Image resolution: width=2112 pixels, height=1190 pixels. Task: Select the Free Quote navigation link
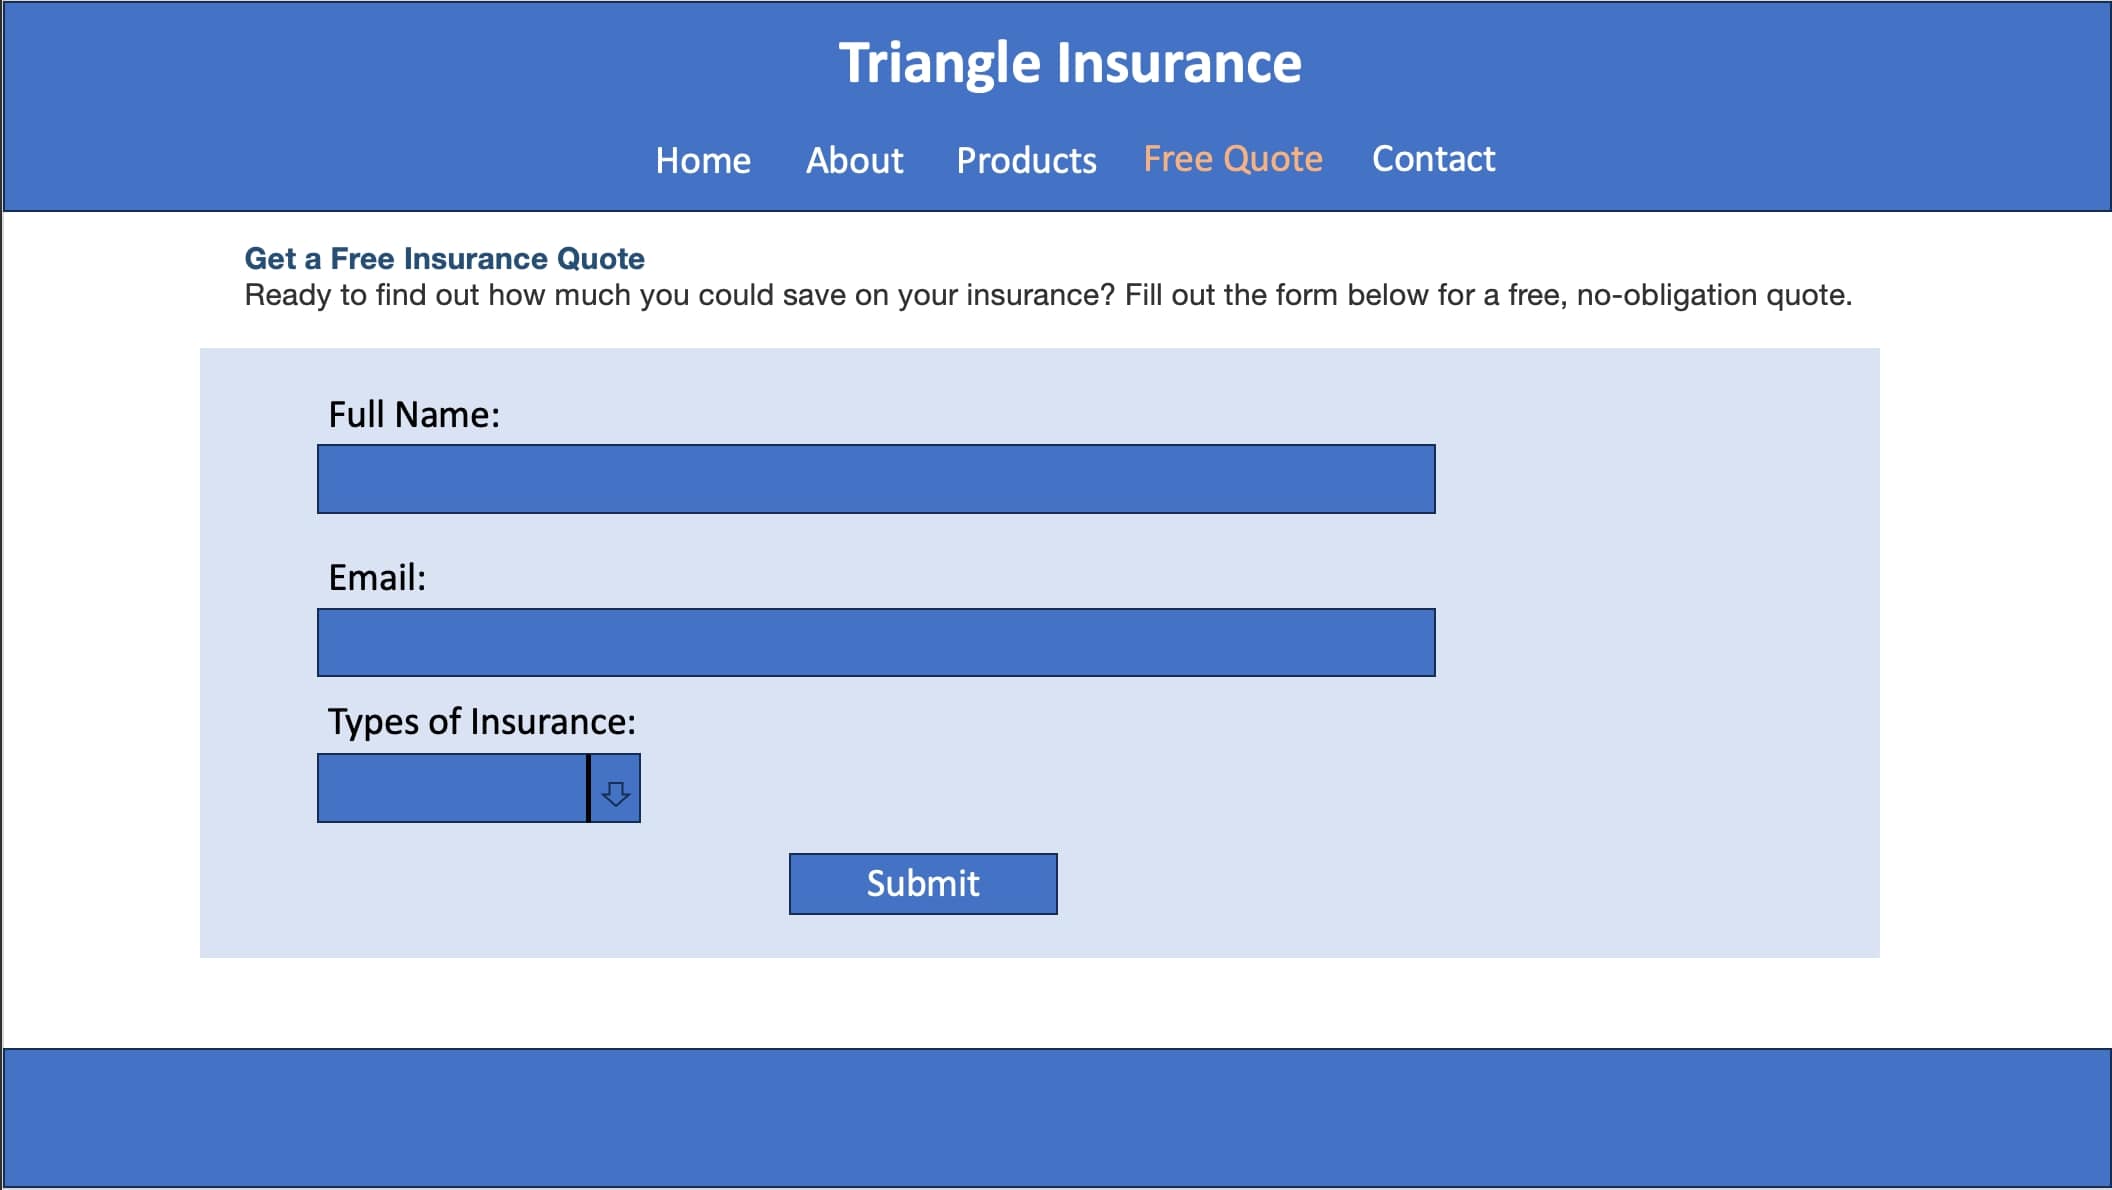pos(1231,158)
